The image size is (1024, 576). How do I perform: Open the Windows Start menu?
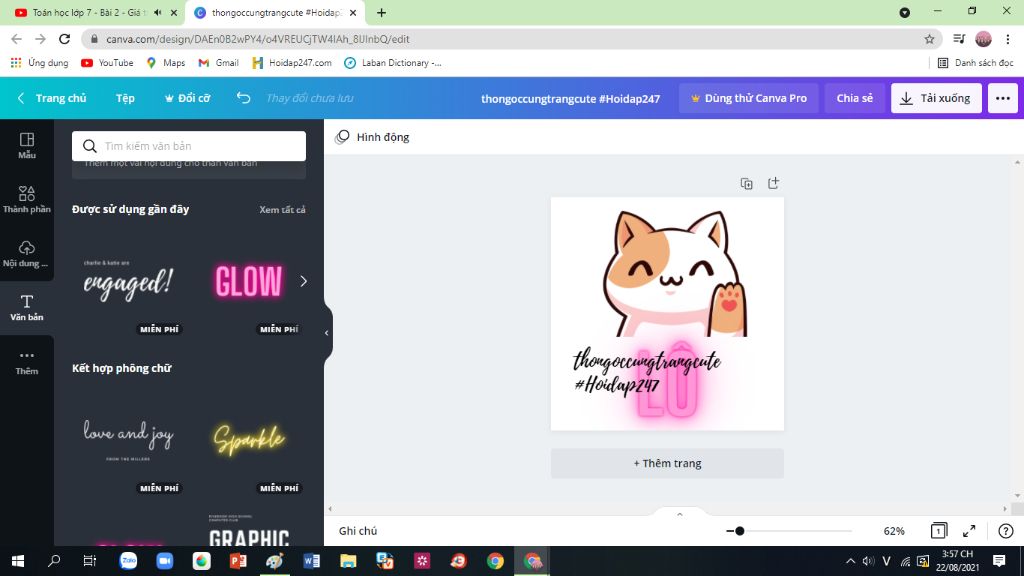tap(18, 561)
